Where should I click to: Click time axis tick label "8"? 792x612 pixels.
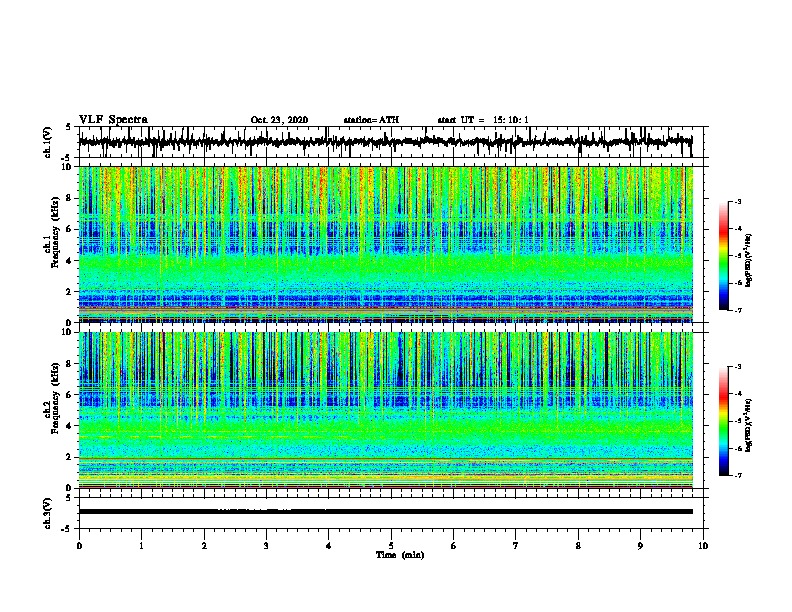(x=578, y=546)
